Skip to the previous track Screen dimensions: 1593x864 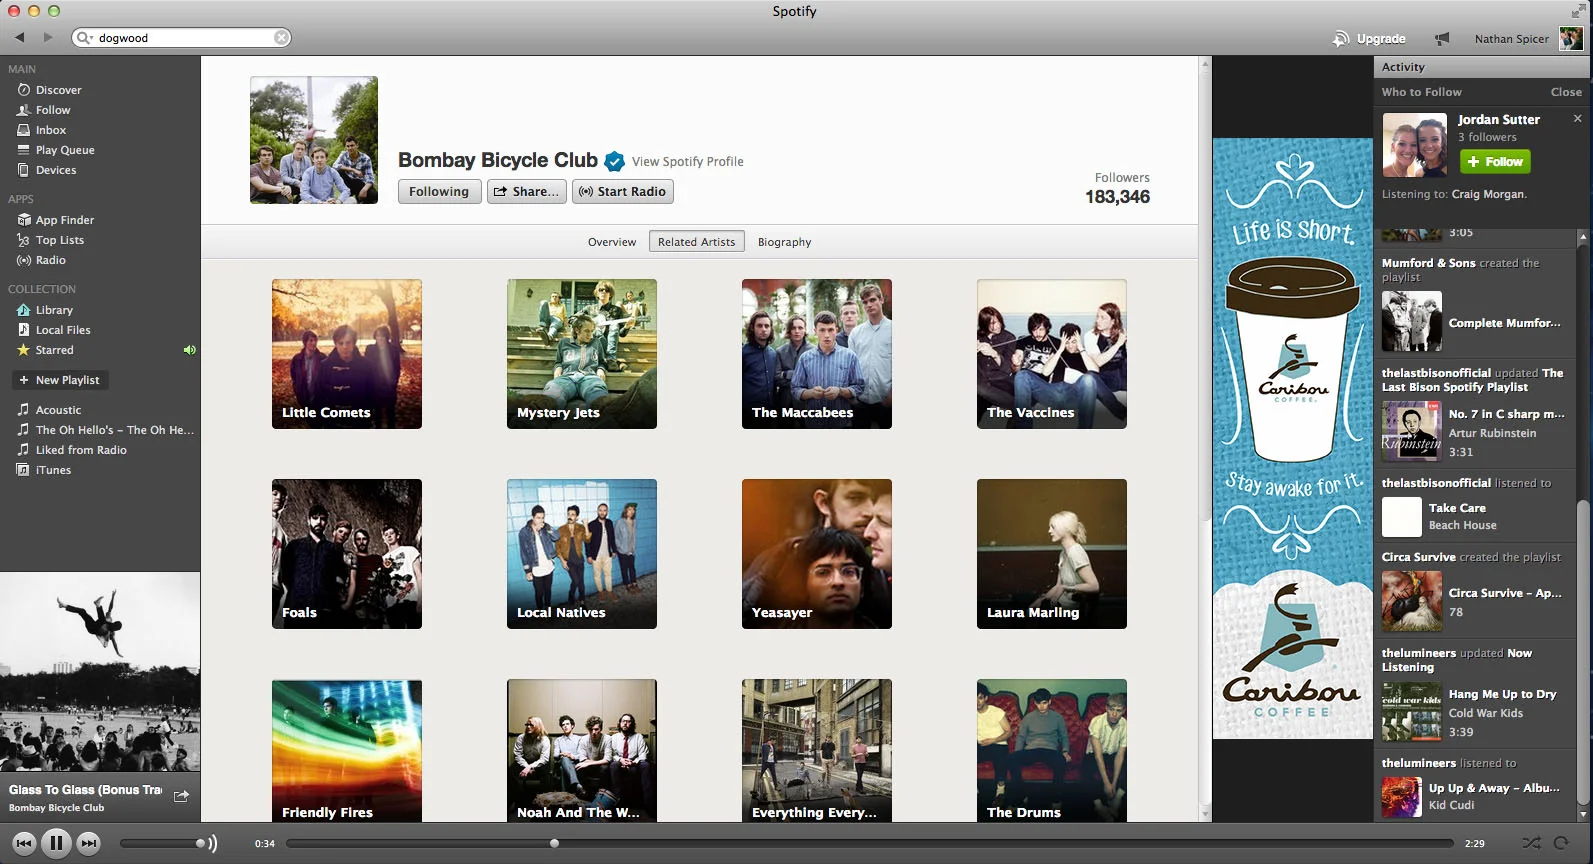coord(24,843)
